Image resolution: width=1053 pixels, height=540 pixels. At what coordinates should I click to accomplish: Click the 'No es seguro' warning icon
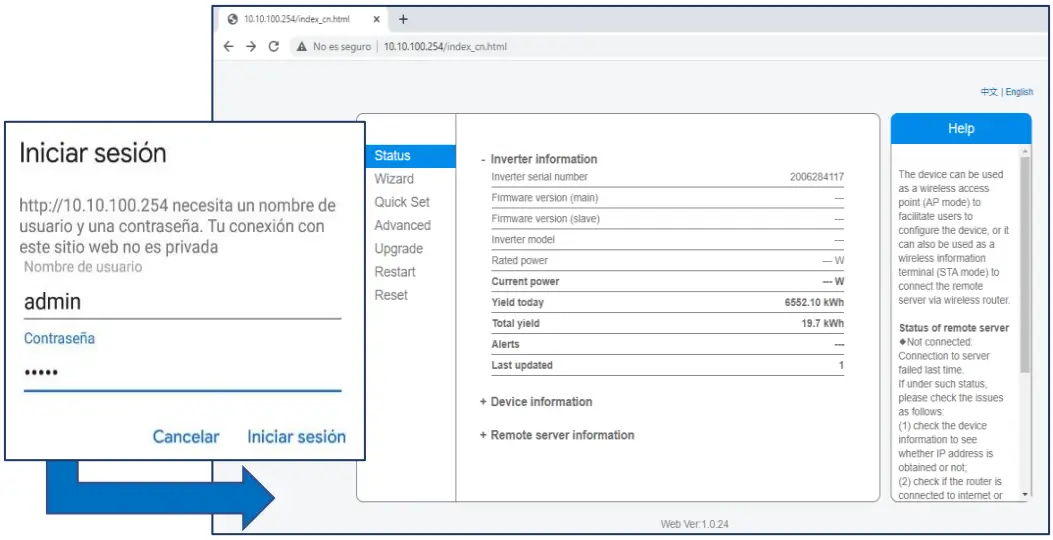301,46
